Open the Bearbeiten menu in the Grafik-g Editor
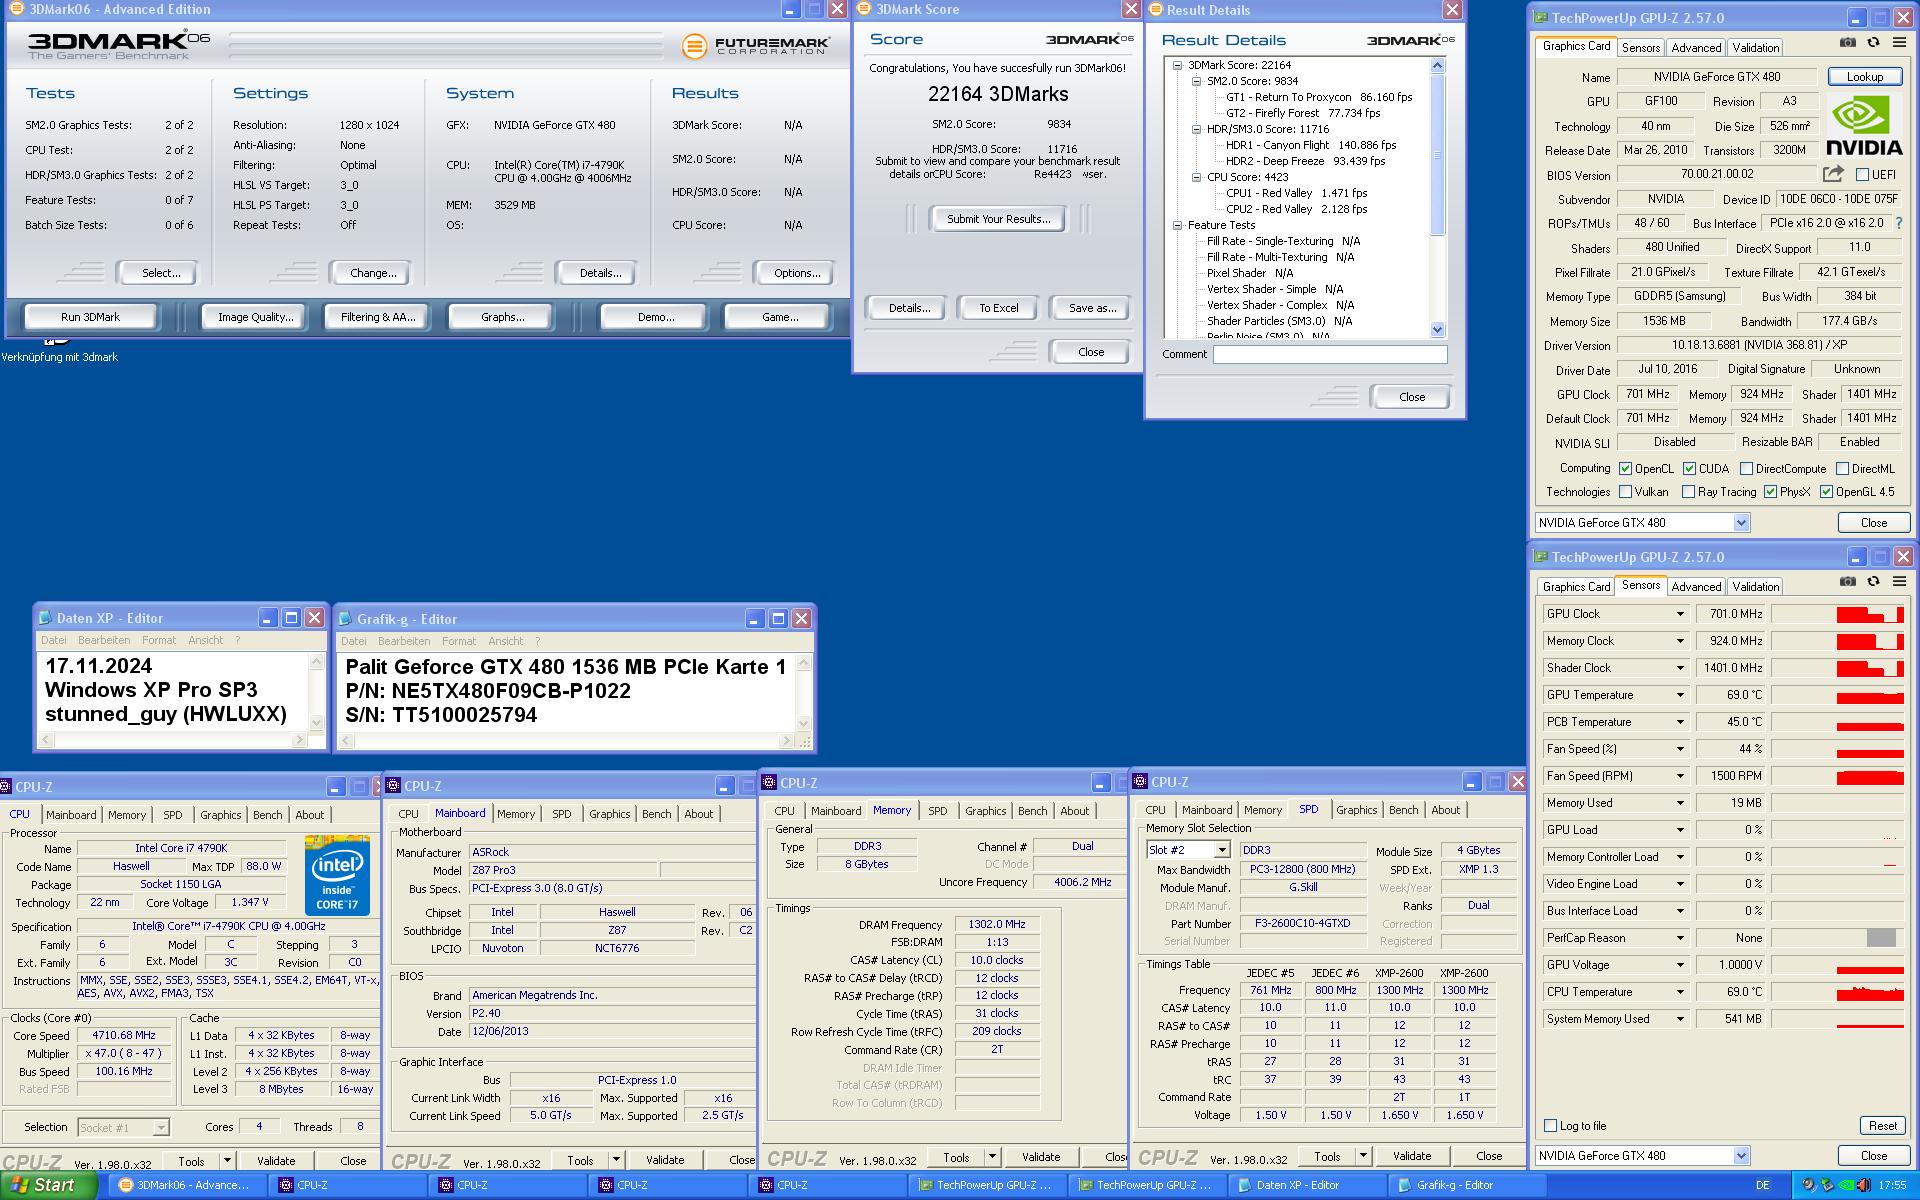1920x1200 pixels. click(x=404, y=641)
